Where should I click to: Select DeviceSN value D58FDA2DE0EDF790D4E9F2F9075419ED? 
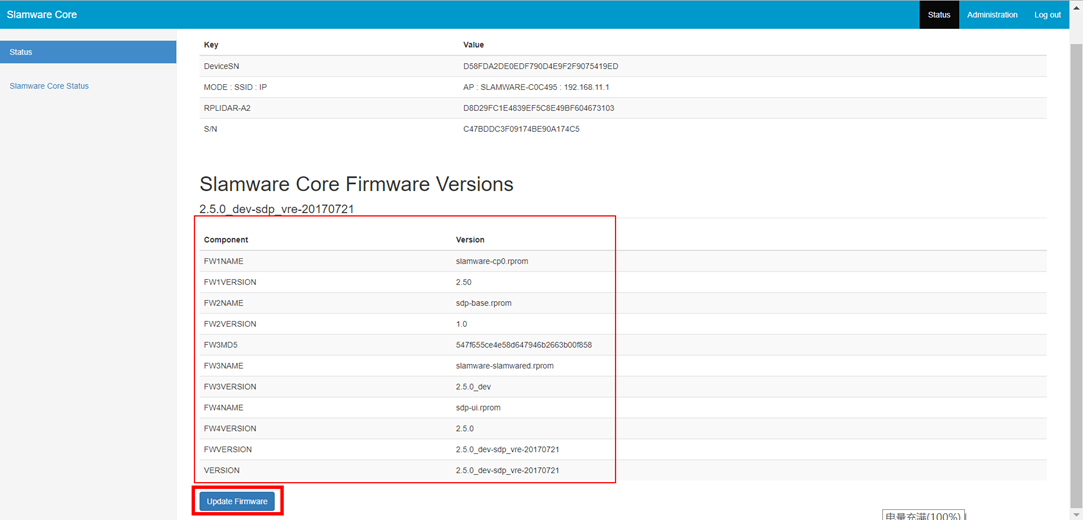(540, 66)
